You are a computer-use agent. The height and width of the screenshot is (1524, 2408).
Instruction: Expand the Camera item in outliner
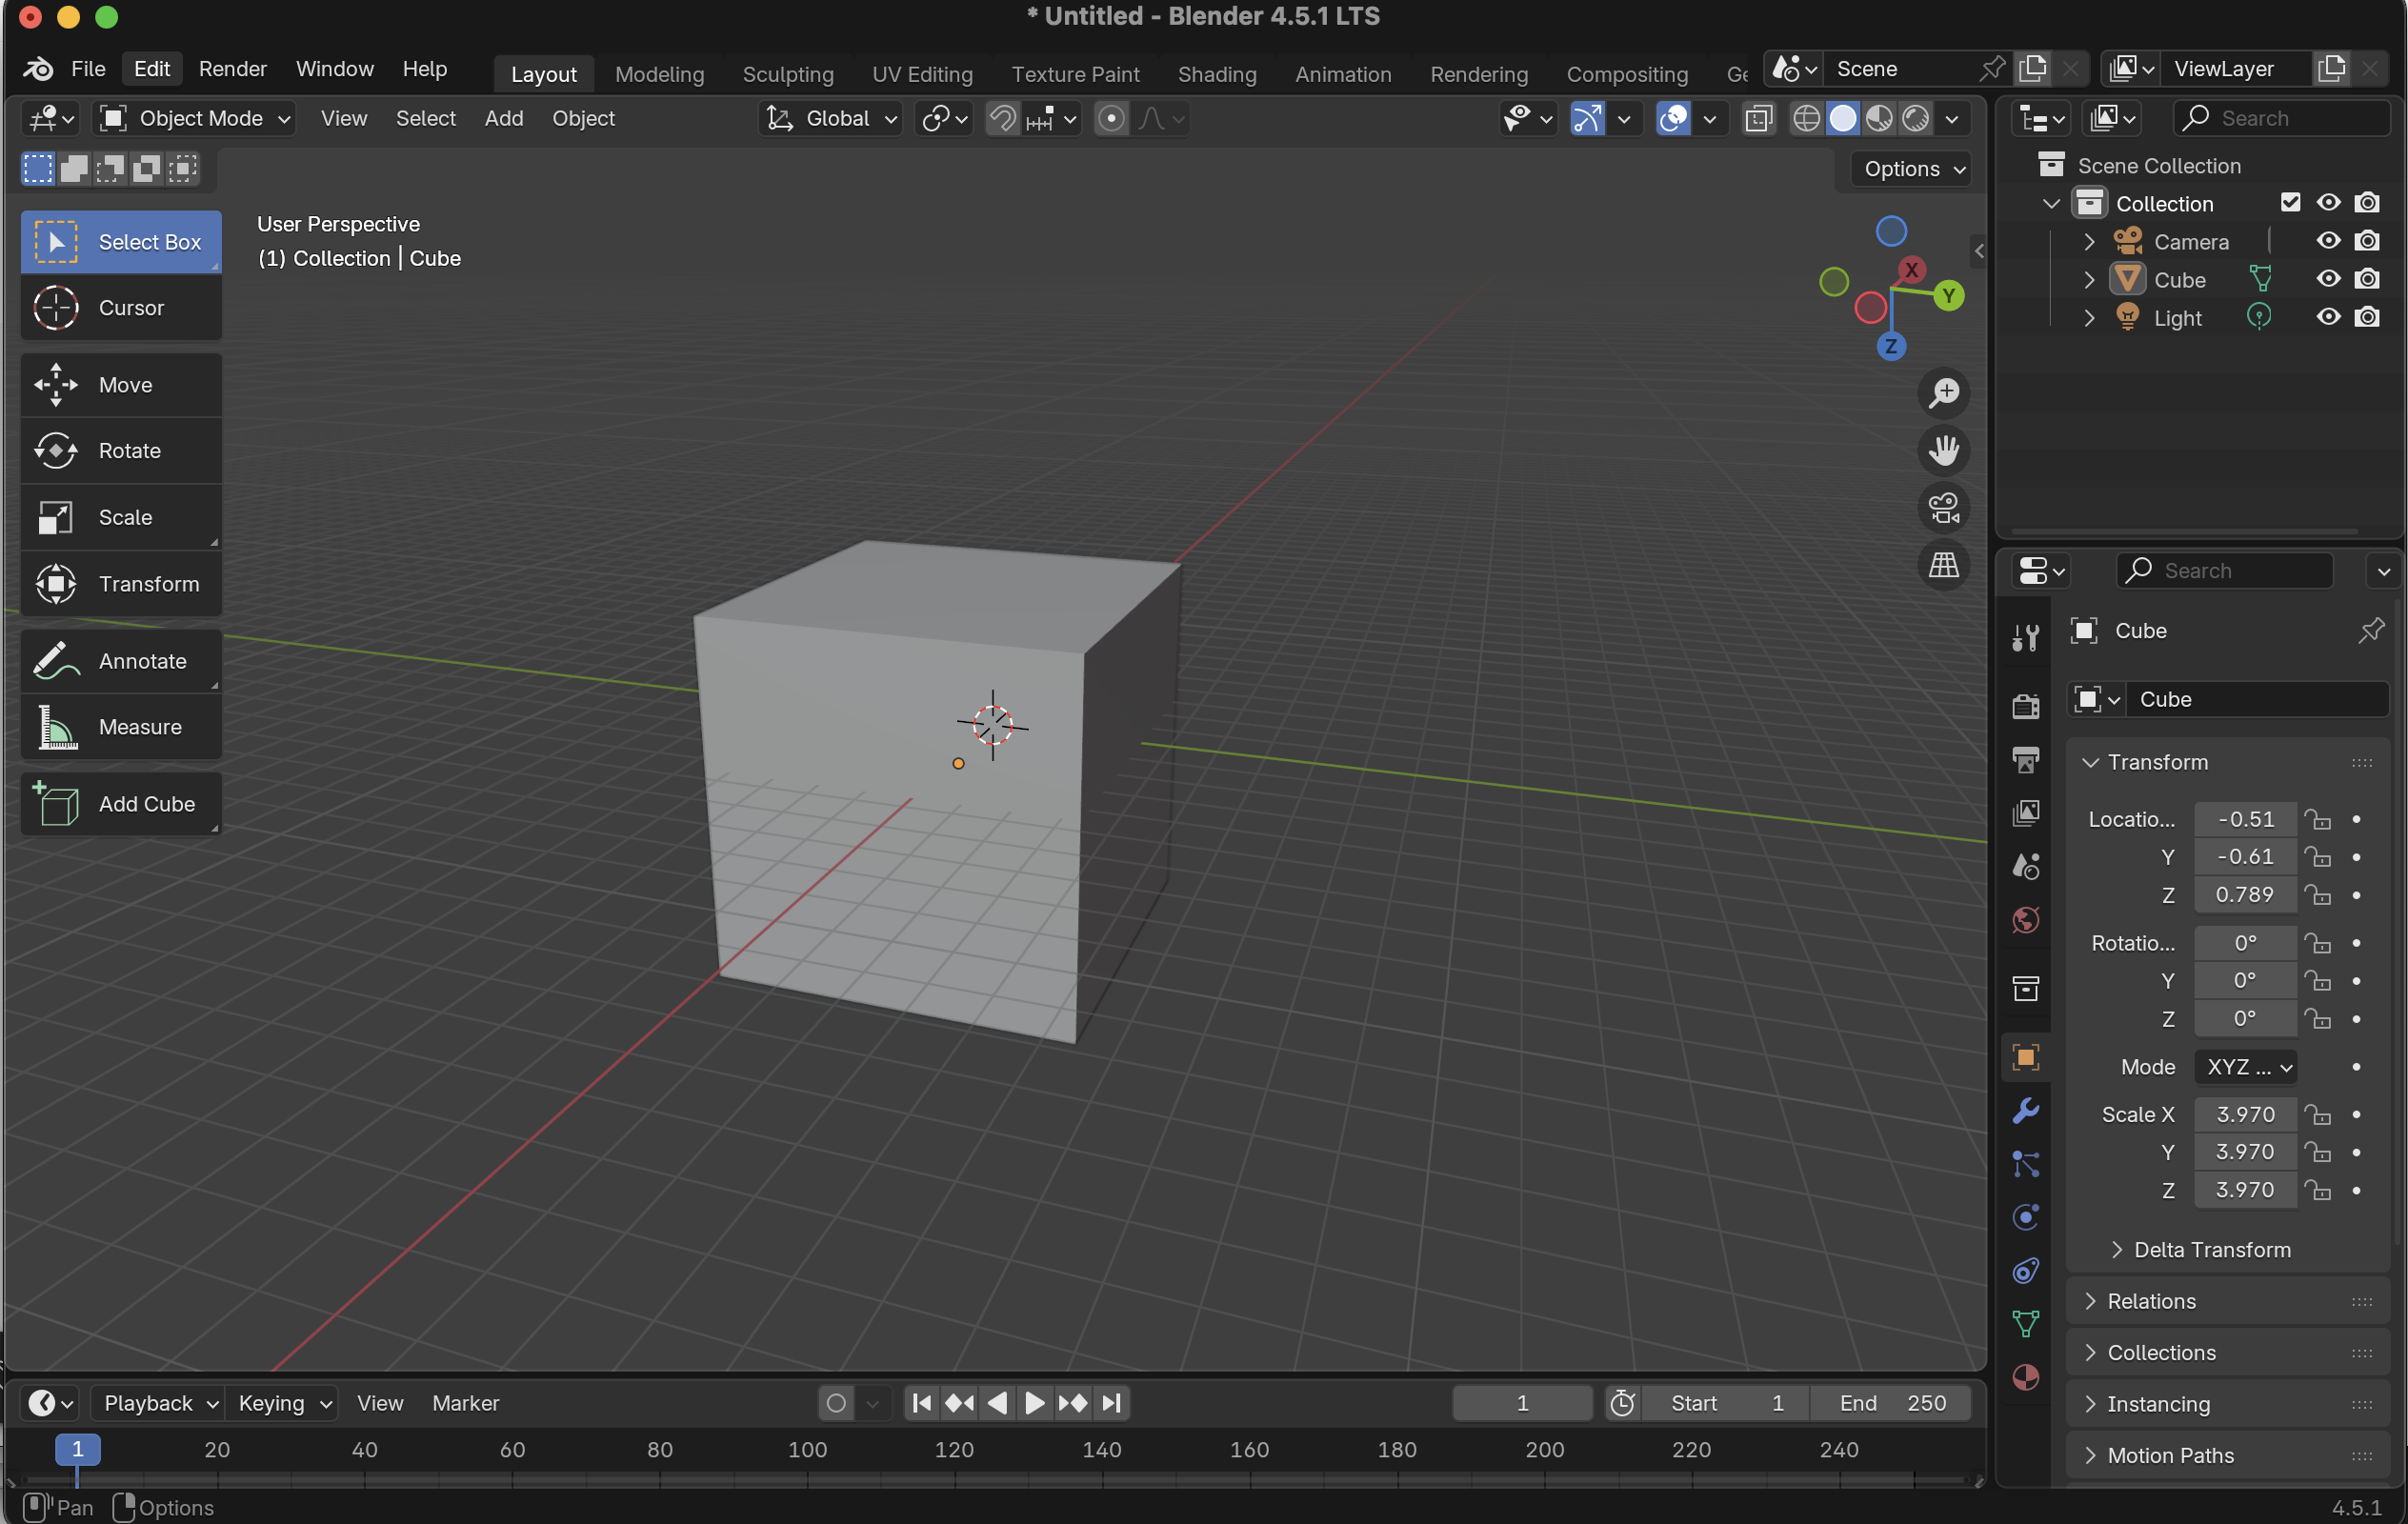(2089, 242)
